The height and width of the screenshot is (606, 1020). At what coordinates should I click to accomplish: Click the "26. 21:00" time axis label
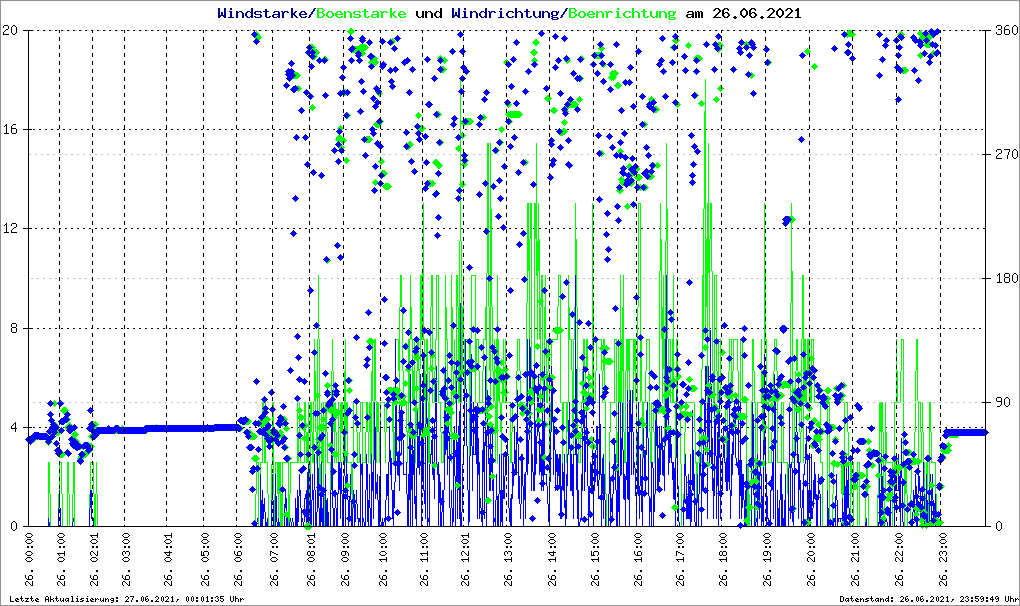[854, 559]
